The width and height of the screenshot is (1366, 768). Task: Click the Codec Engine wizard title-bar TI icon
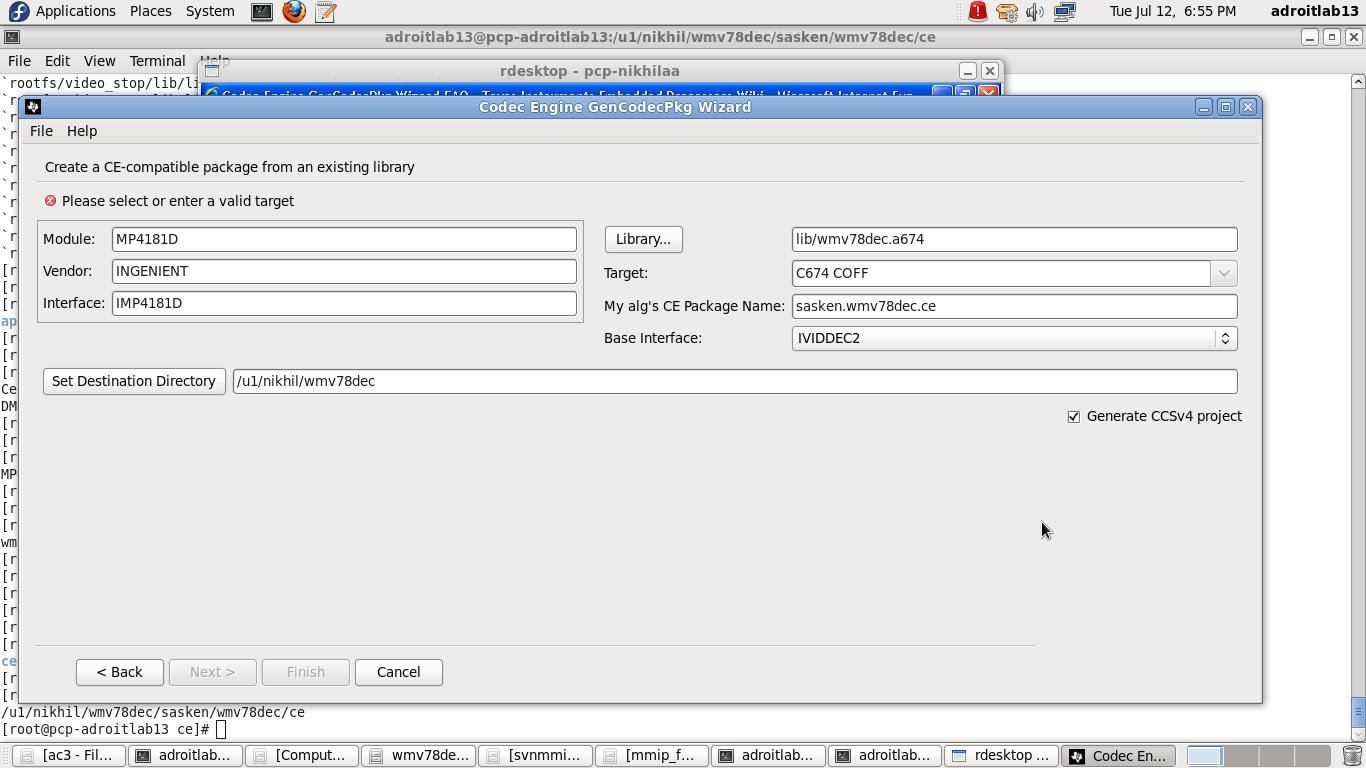33,107
